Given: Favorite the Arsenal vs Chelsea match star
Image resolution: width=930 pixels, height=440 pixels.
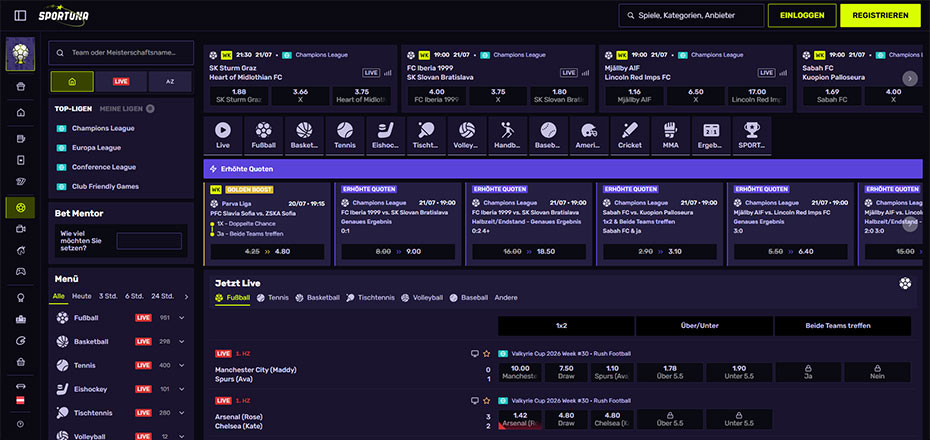Looking at the screenshot, I should pyautogui.click(x=486, y=400).
